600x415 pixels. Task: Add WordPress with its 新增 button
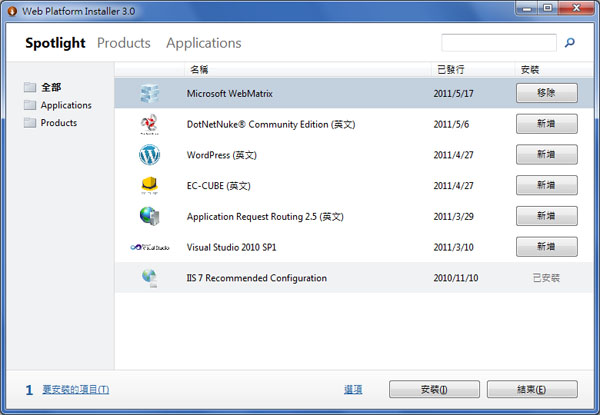(x=546, y=155)
